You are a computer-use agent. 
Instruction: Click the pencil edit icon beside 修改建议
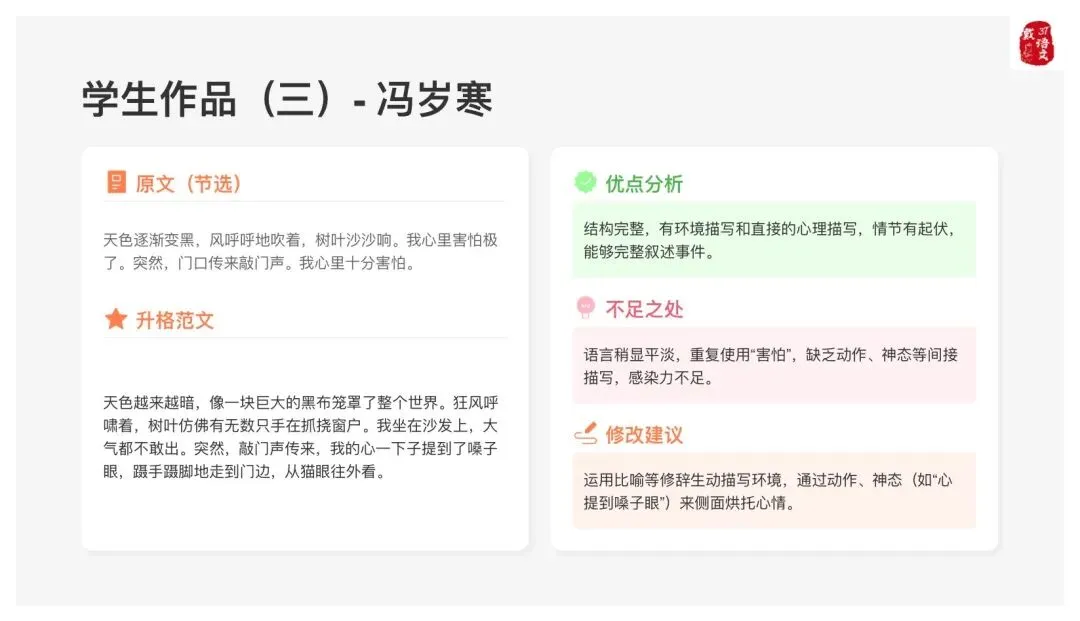coord(585,433)
